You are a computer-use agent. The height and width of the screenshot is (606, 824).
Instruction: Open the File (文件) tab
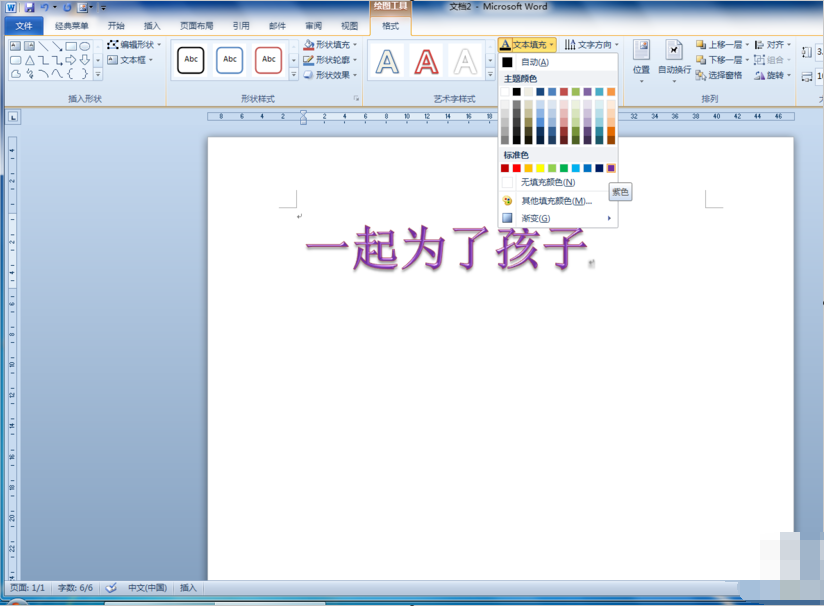[x=24, y=26]
